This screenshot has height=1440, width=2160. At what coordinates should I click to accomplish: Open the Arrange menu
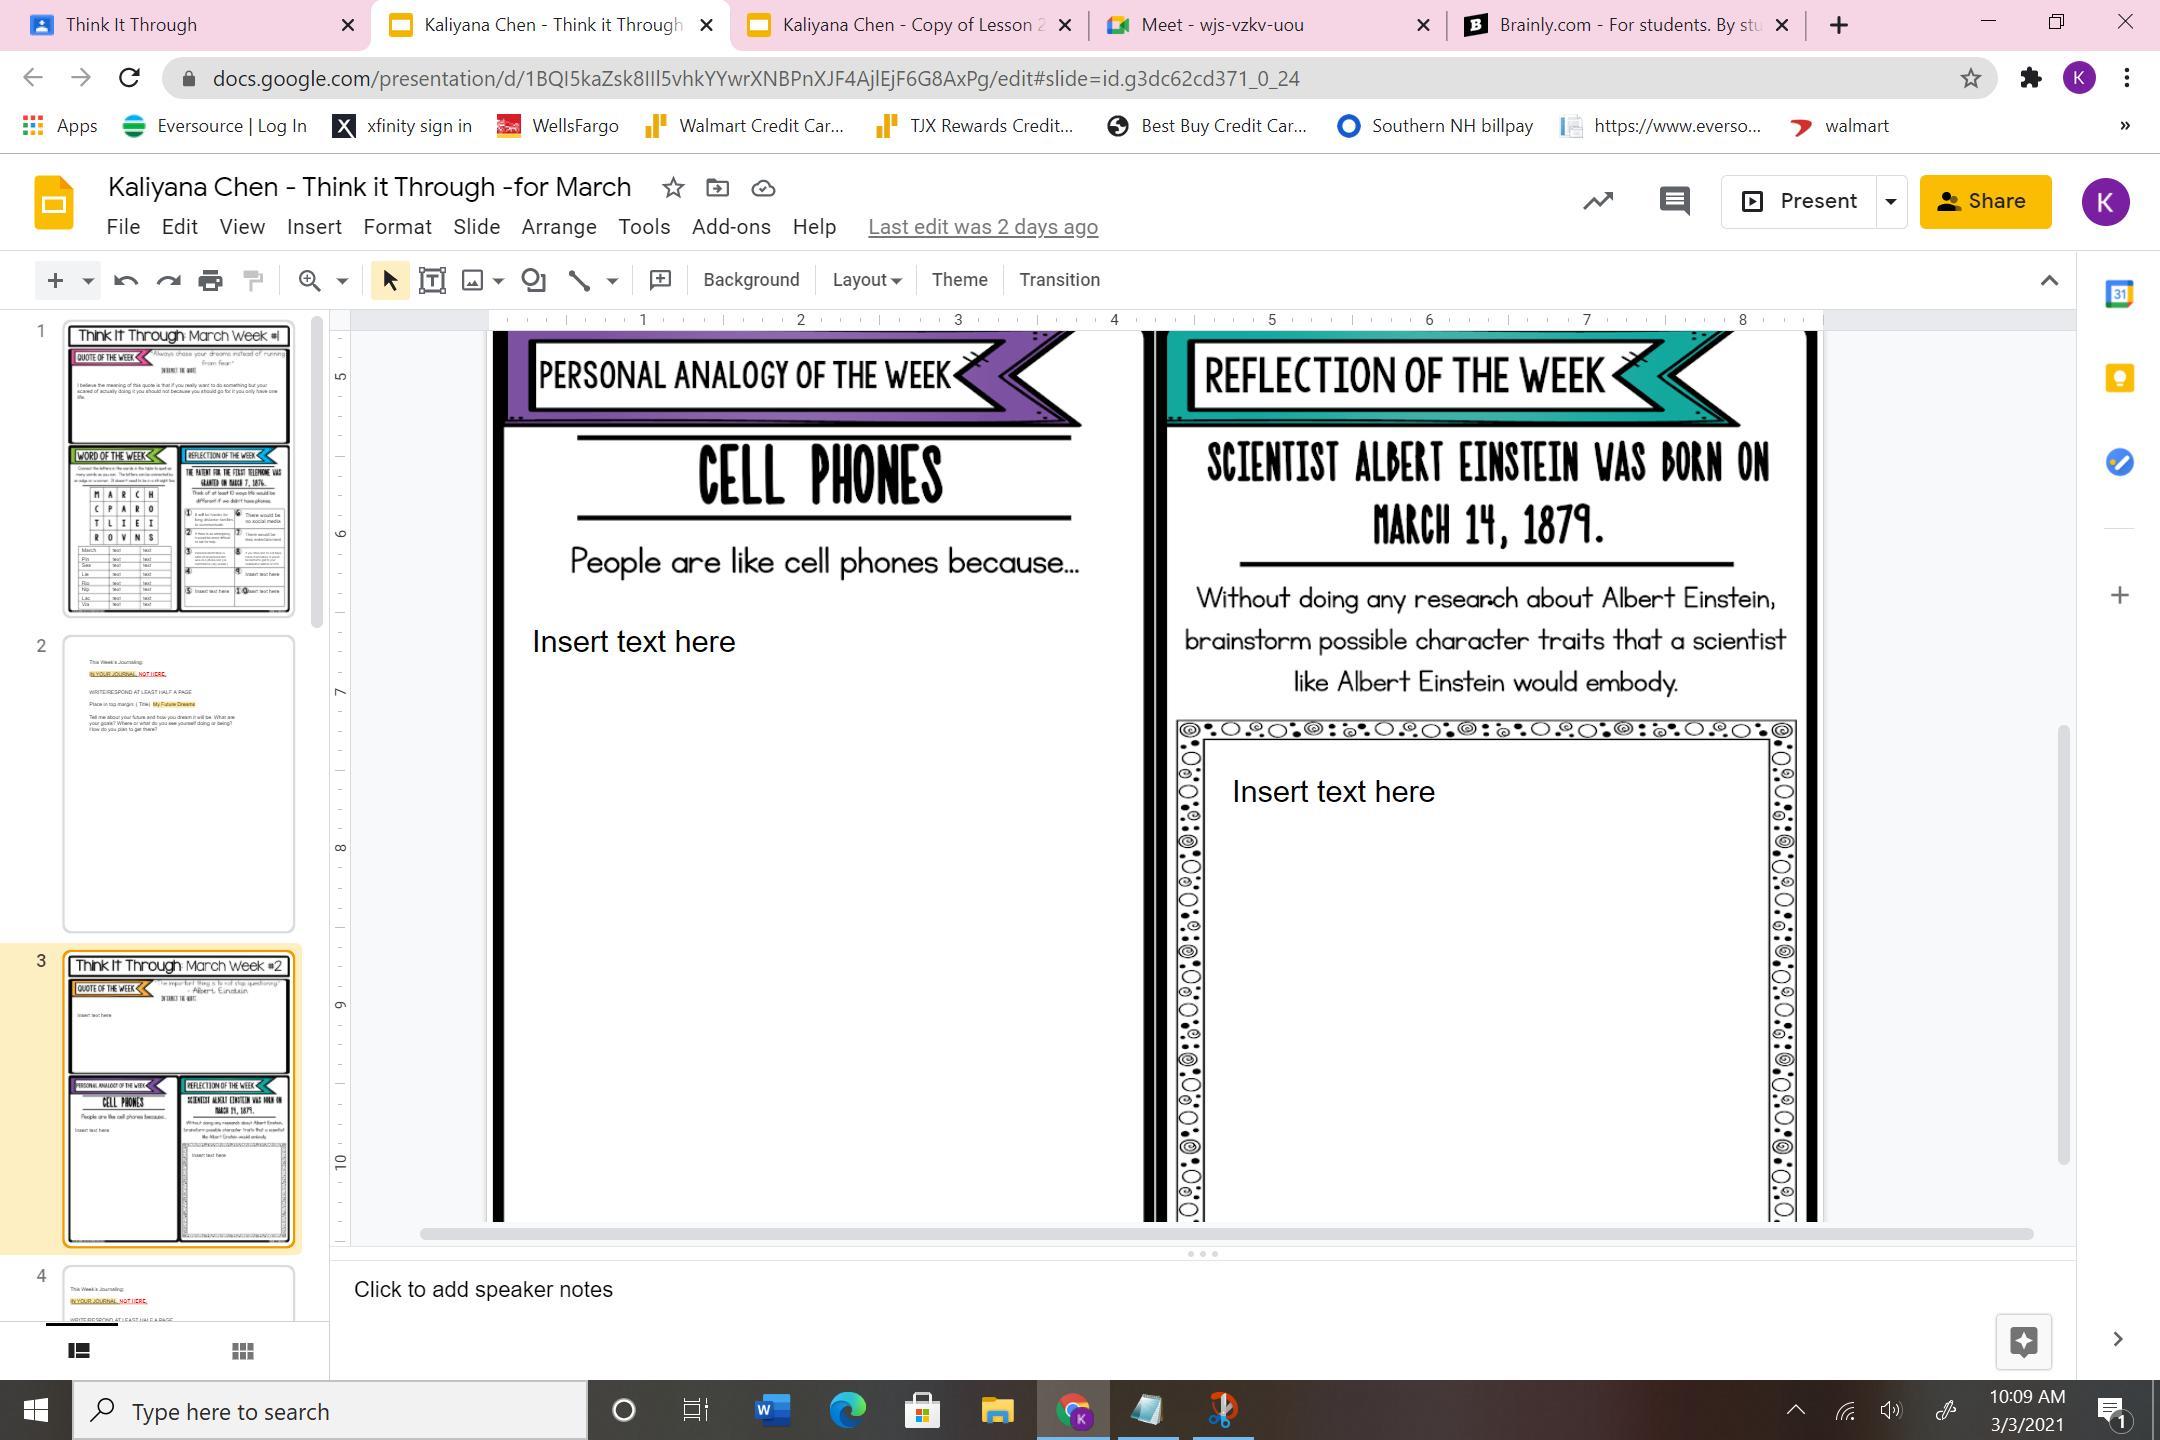(558, 227)
